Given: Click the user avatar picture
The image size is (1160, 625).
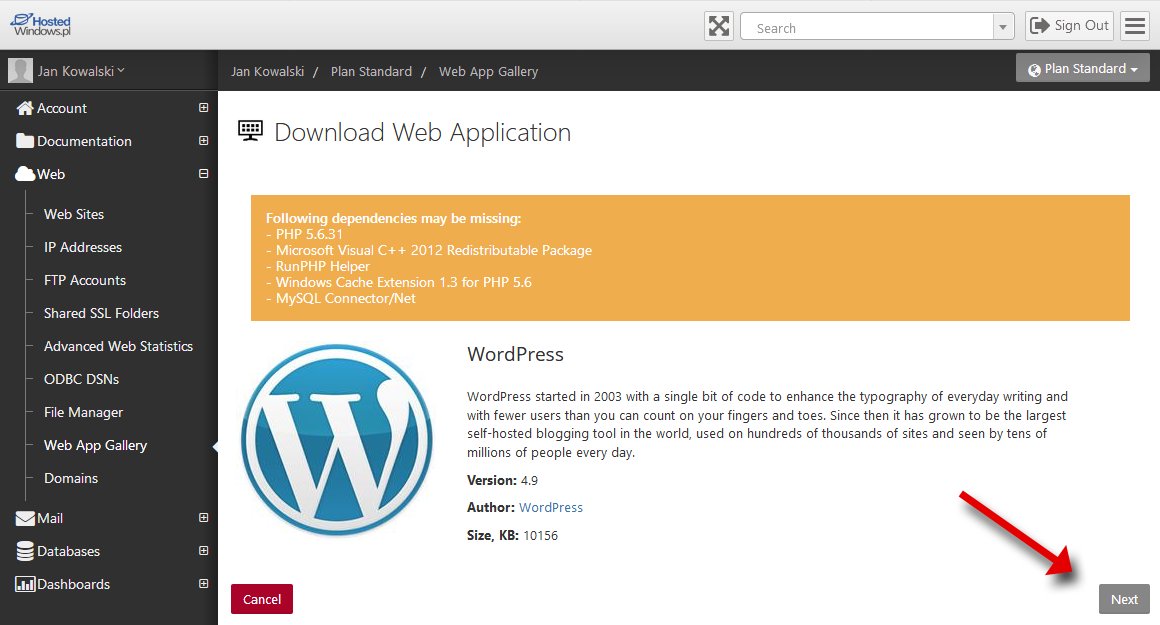Looking at the screenshot, I should point(20,71).
